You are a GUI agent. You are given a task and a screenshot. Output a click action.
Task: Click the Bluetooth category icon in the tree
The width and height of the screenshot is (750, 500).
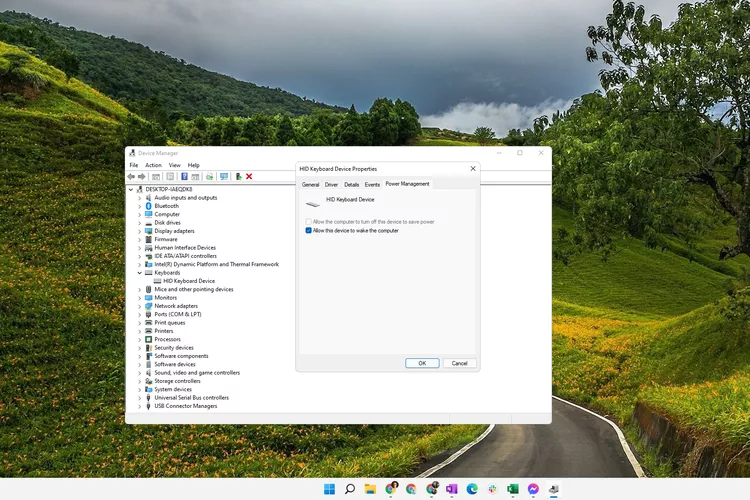pyautogui.click(x=149, y=206)
